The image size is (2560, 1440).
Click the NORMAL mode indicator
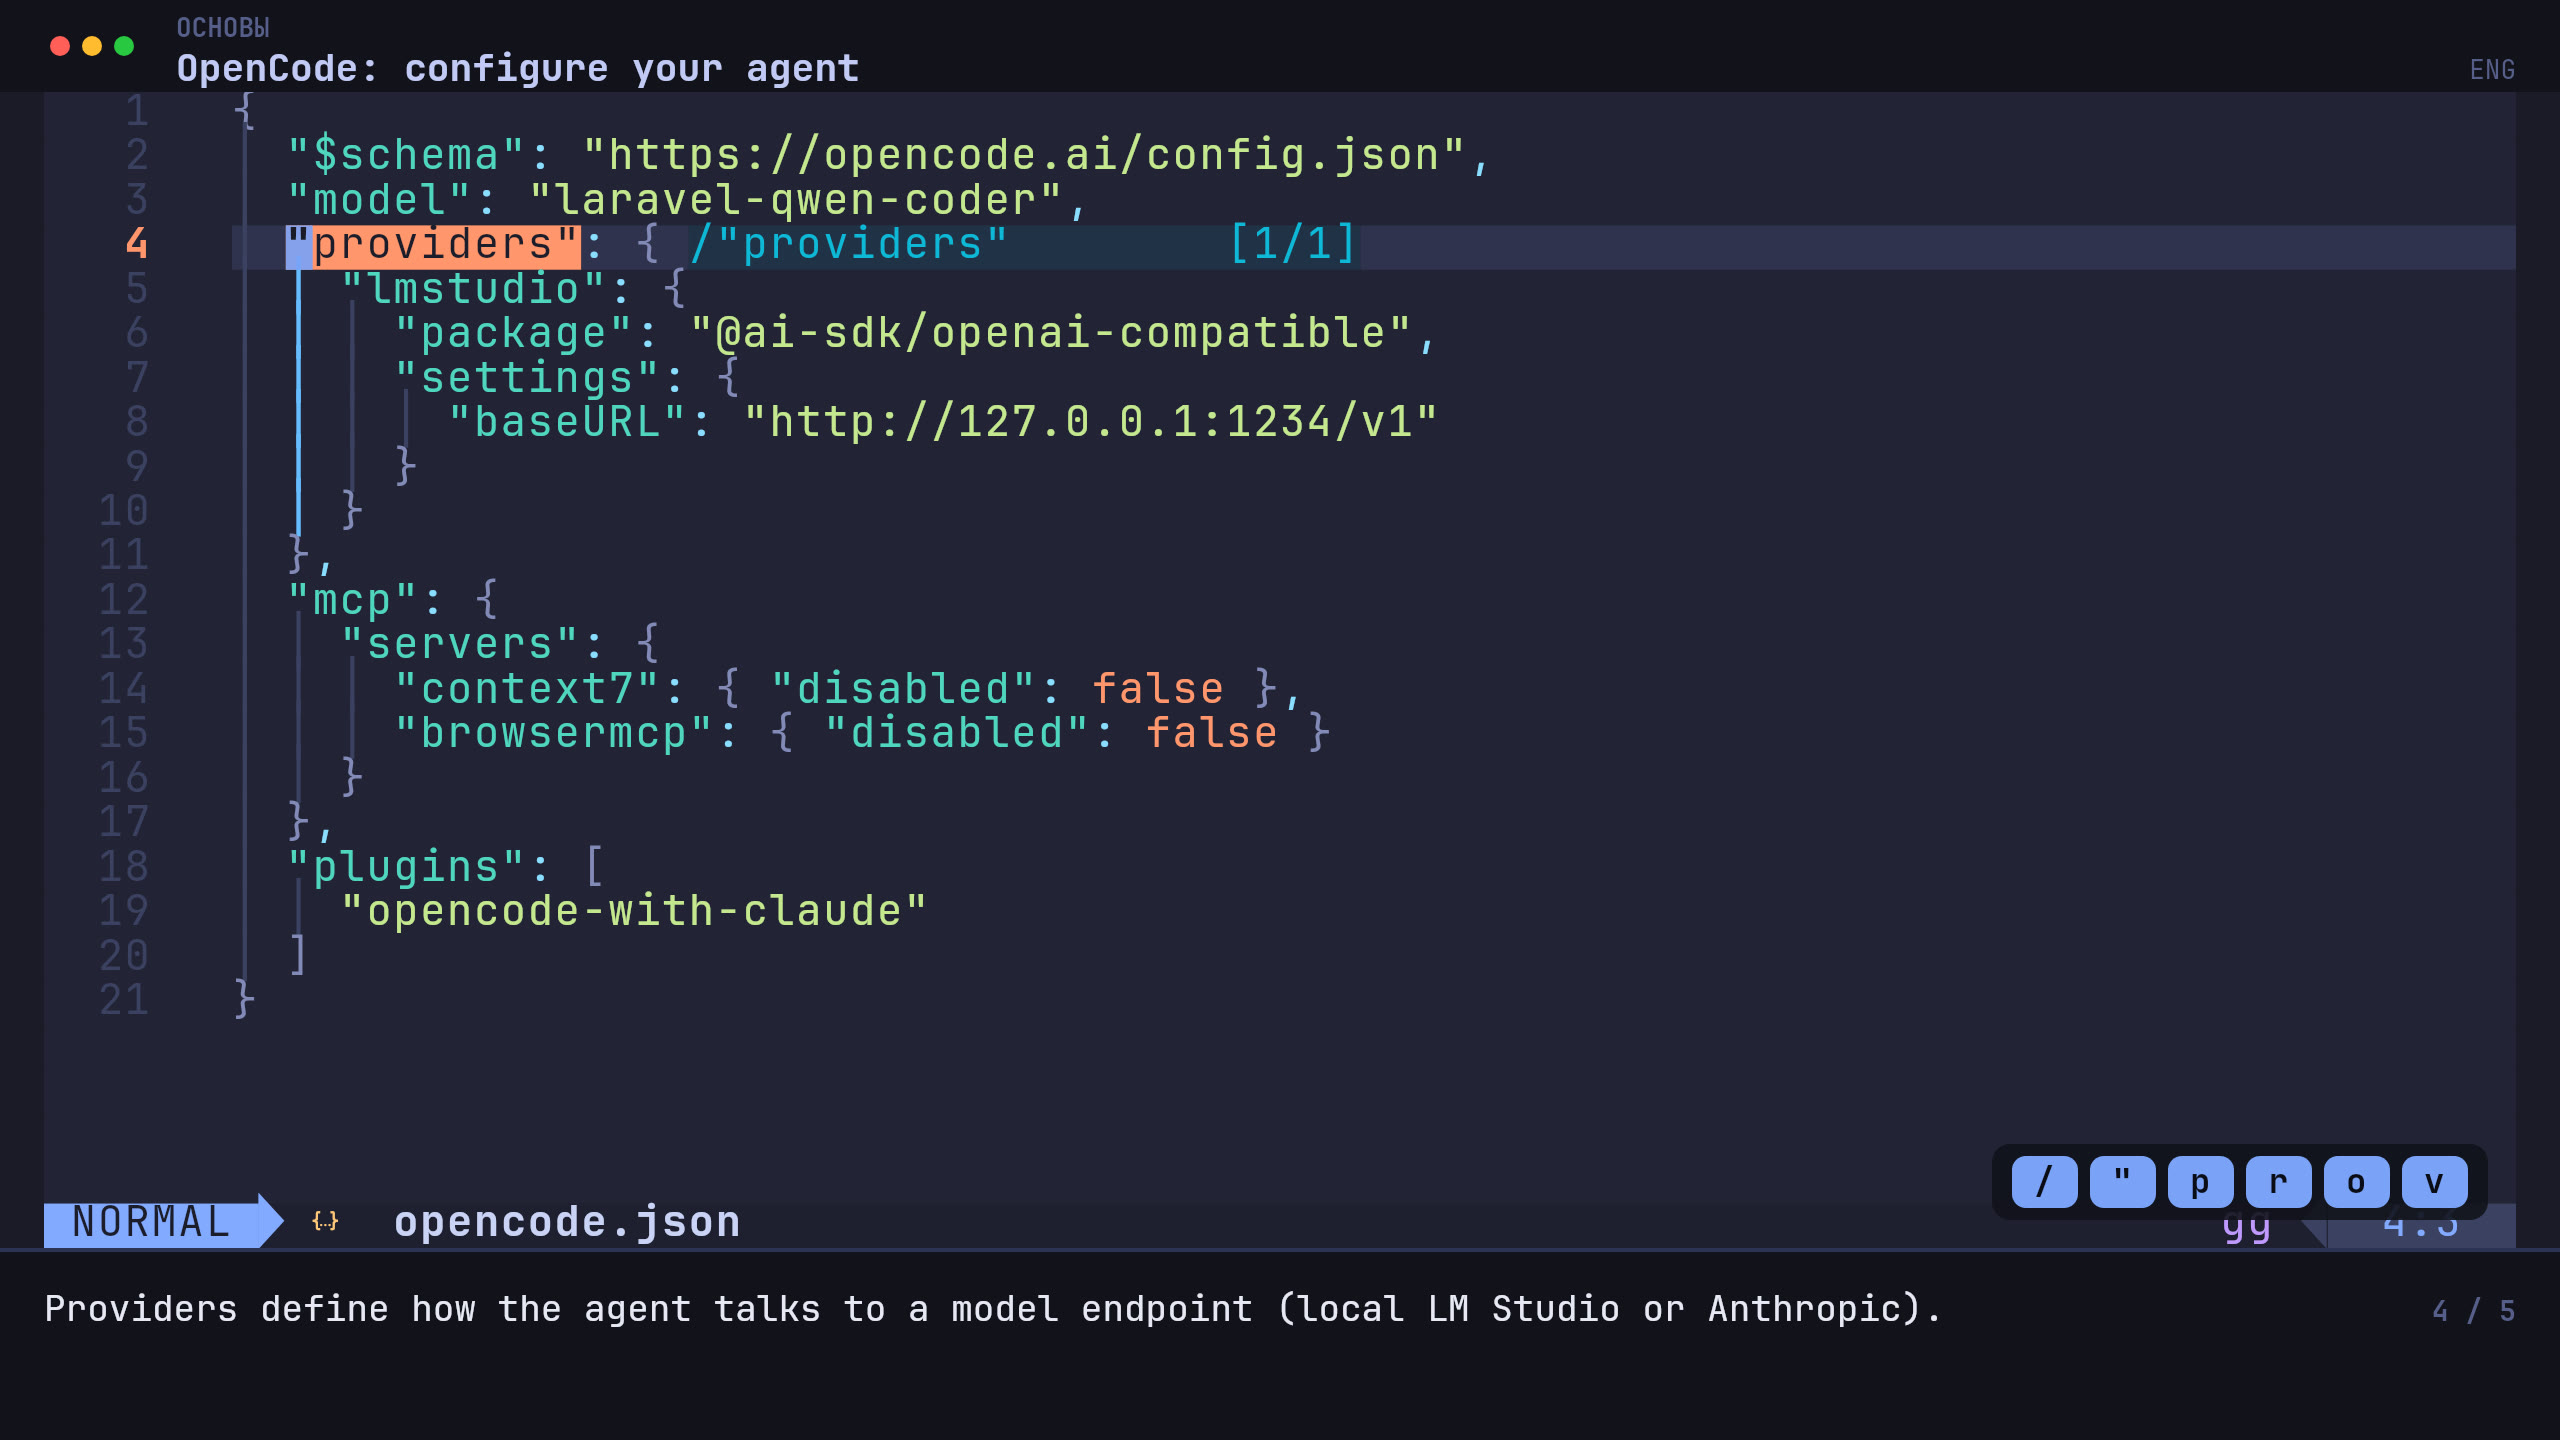[x=152, y=1222]
